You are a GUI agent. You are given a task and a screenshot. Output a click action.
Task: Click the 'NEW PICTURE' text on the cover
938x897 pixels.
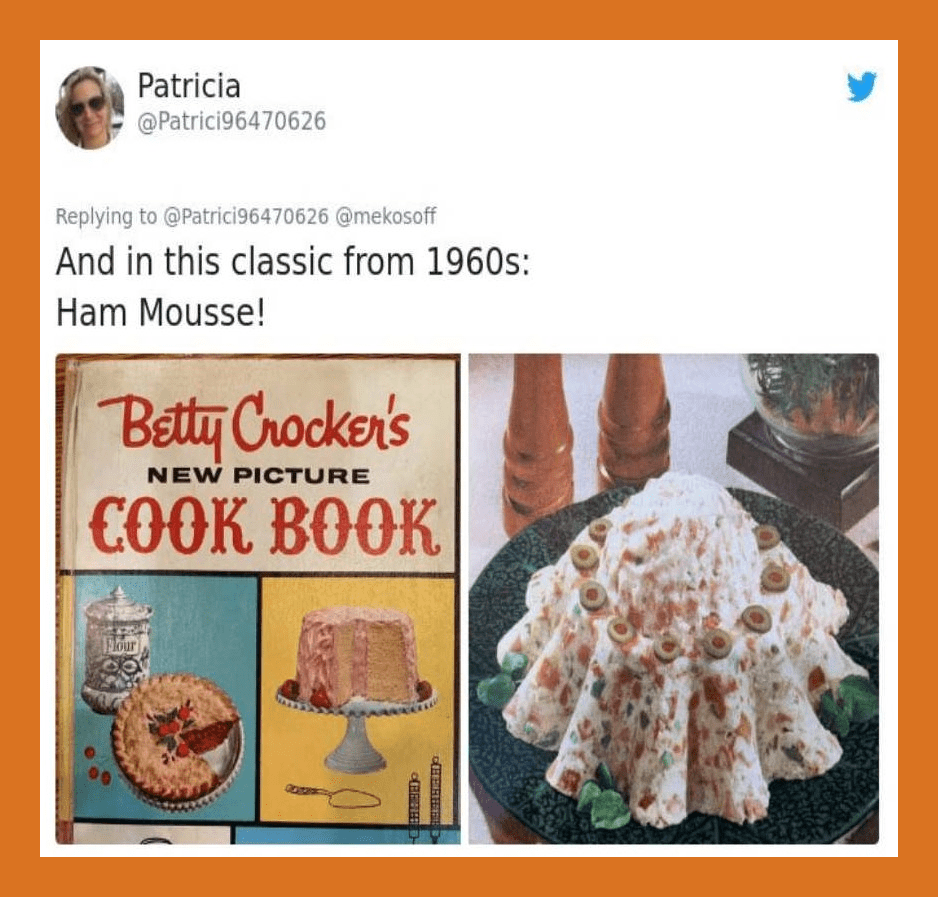tap(258, 476)
